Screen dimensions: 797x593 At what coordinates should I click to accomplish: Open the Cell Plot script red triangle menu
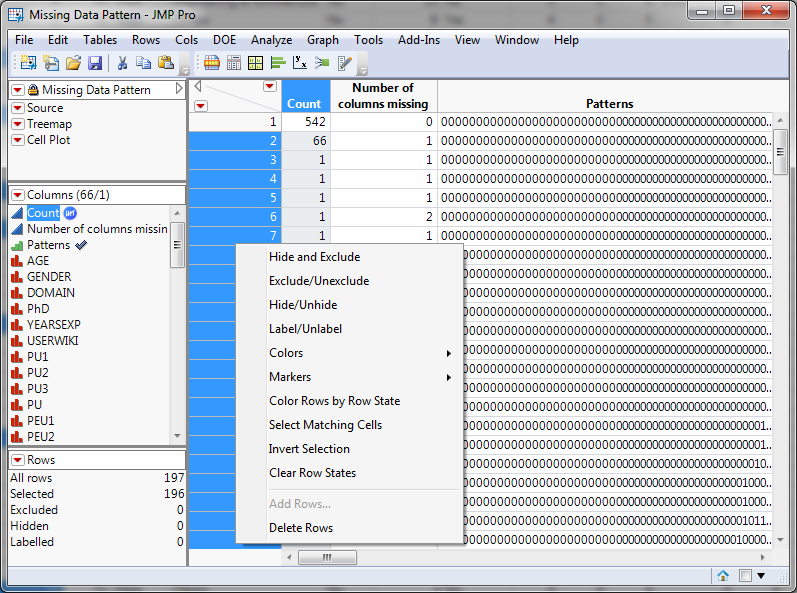click(x=18, y=140)
